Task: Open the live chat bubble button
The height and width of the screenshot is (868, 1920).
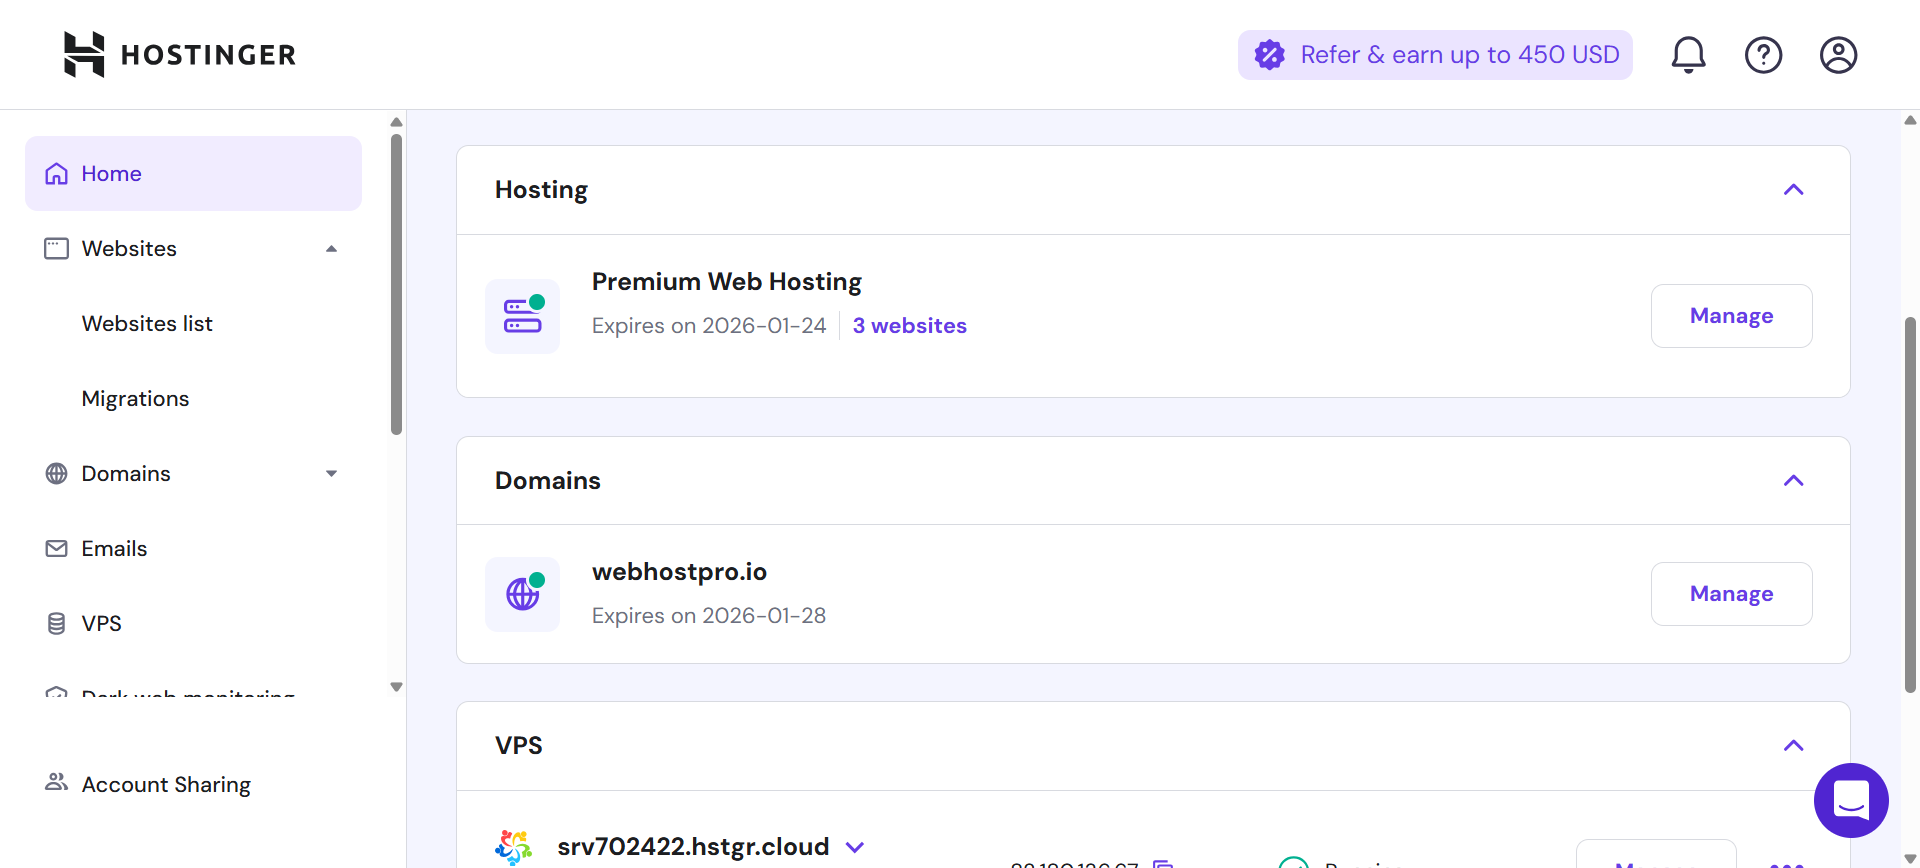Action: 1851,800
